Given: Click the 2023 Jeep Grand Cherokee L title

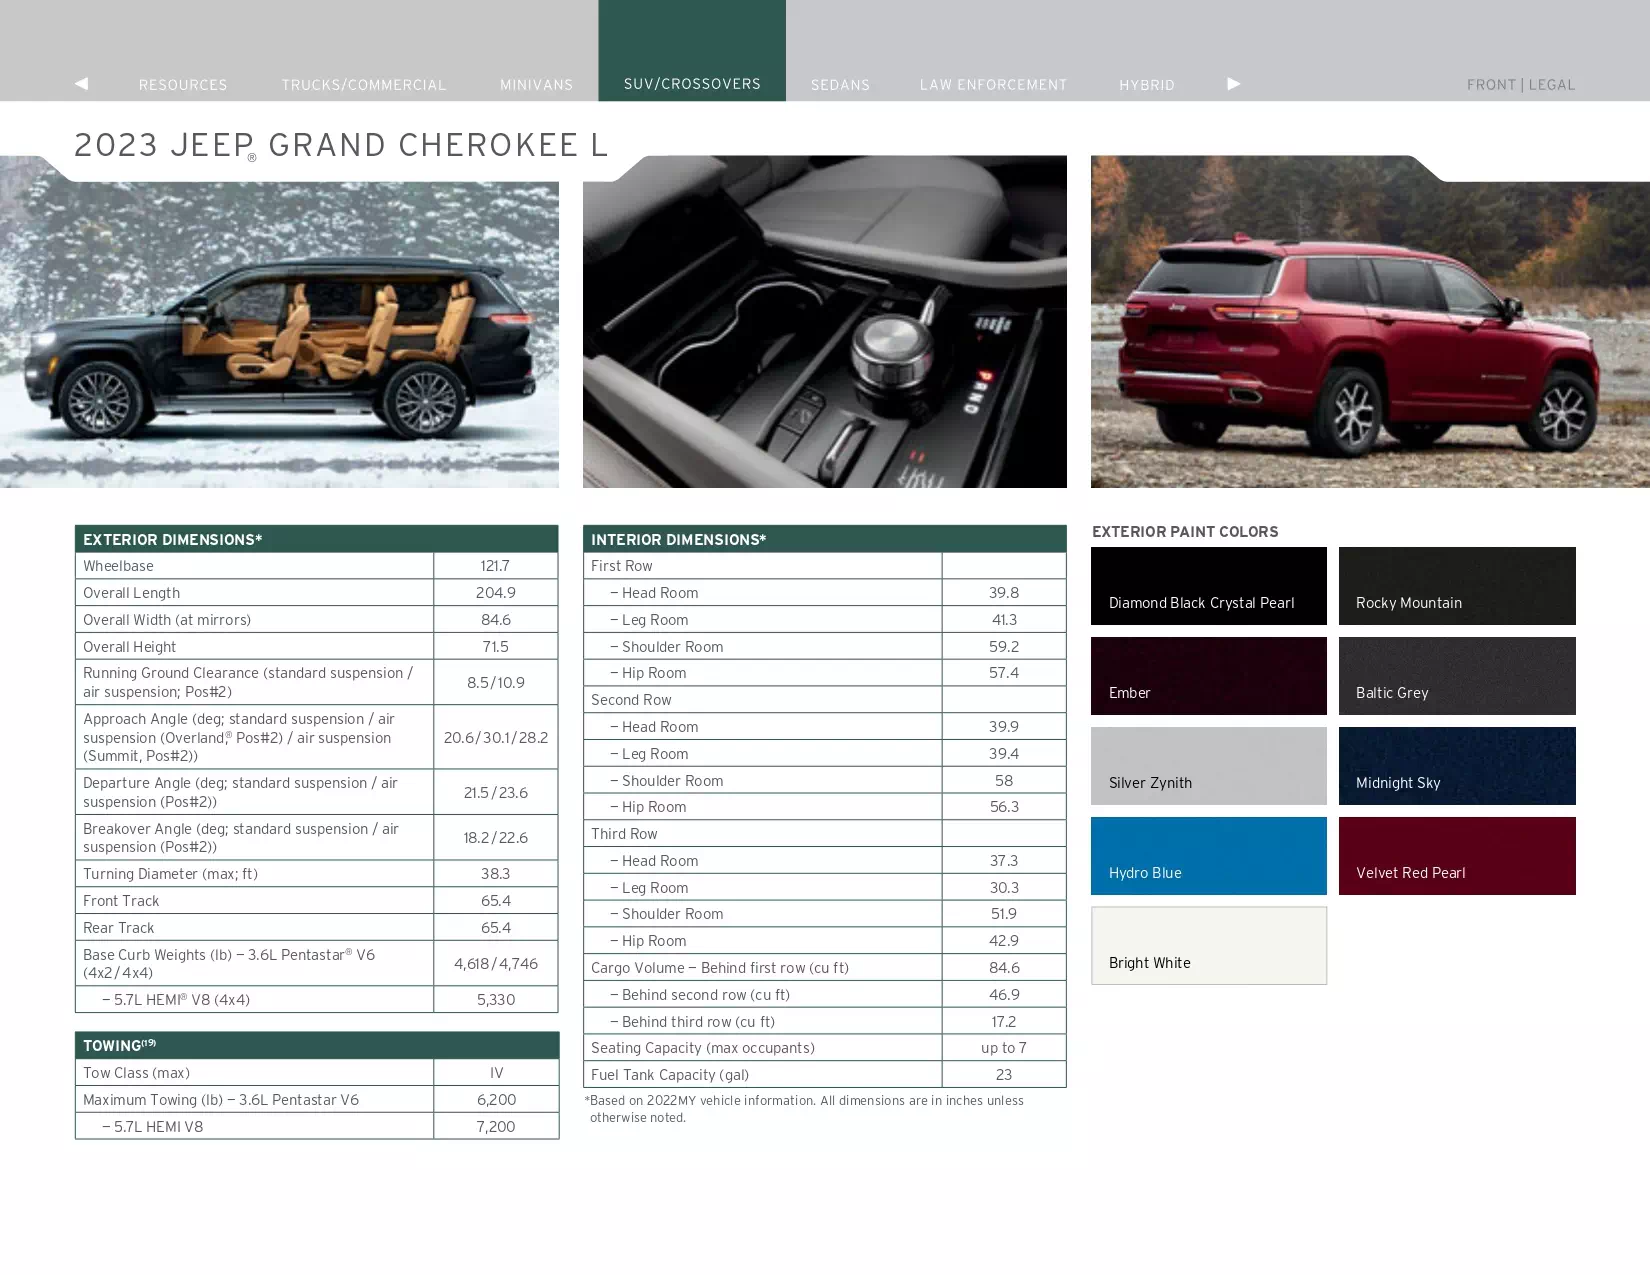Looking at the screenshot, I should point(341,146).
